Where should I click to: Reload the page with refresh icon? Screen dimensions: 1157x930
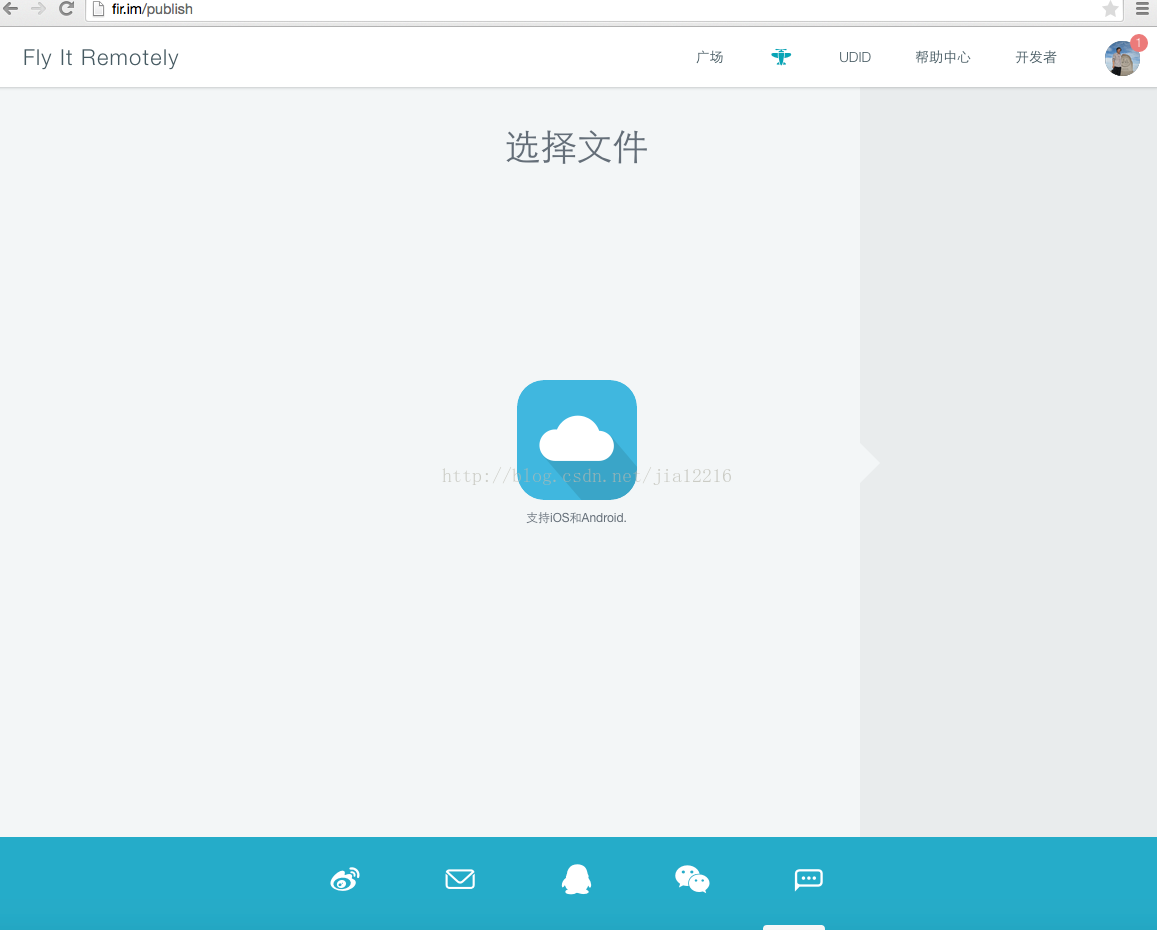tap(66, 9)
